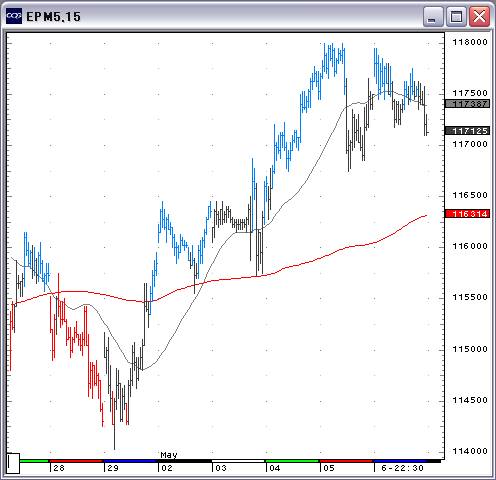
Task: Minimize the EPM5,15 chart window
Action: click(x=433, y=16)
